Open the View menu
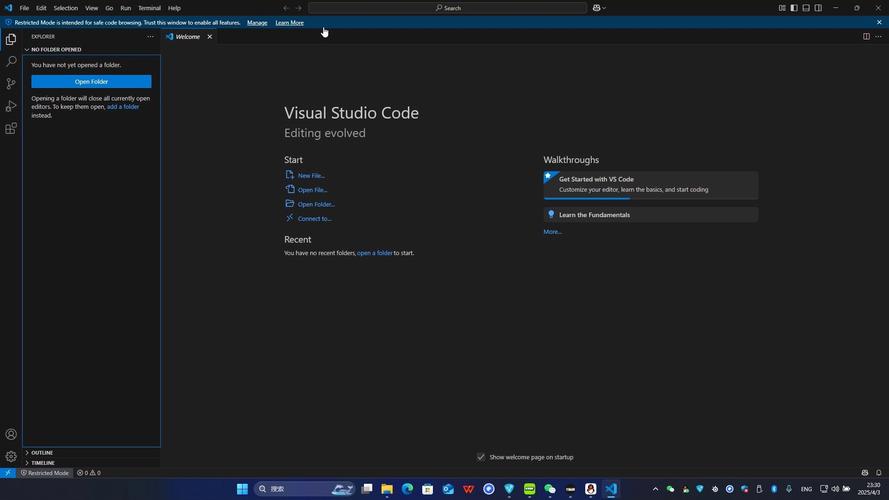This screenshot has width=889, height=500. click(92, 8)
